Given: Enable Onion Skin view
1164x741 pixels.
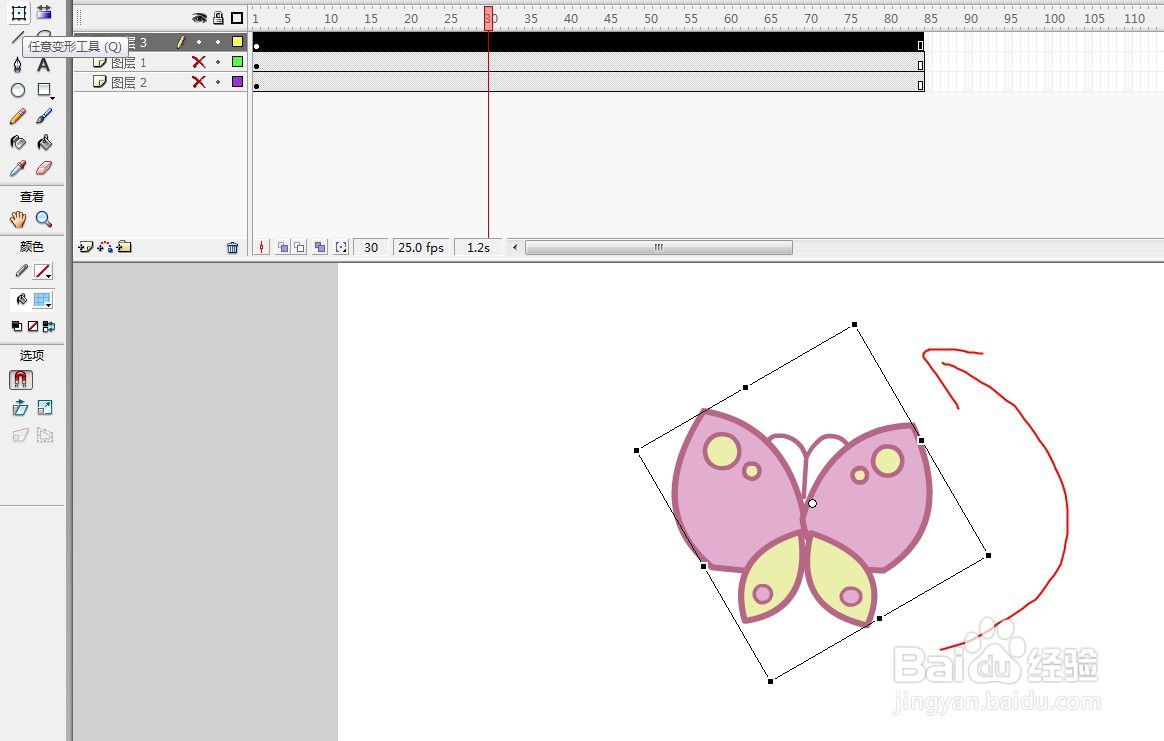Looking at the screenshot, I should coord(283,247).
